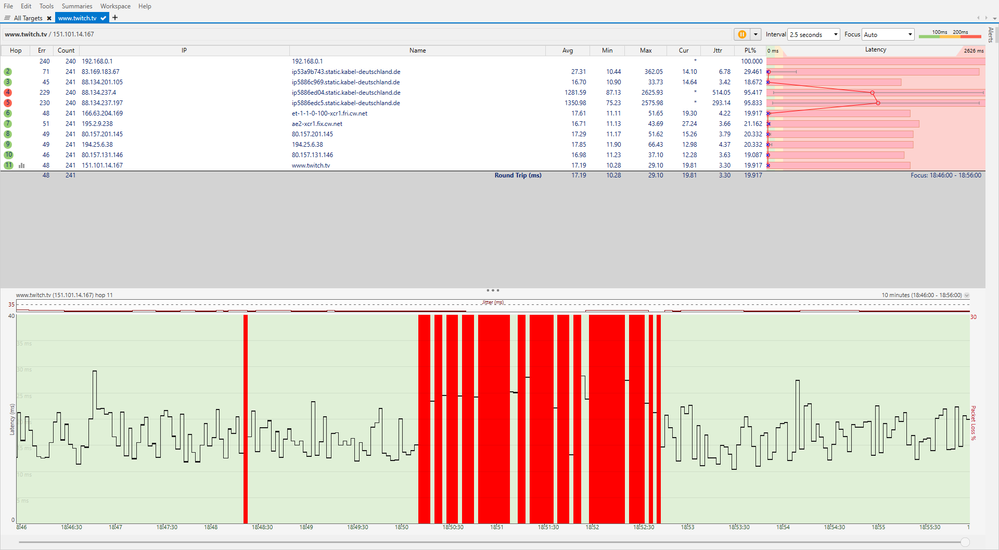
Task: Open the Interval dropdown showing 2.5 seconds
Action: click(813, 34)
